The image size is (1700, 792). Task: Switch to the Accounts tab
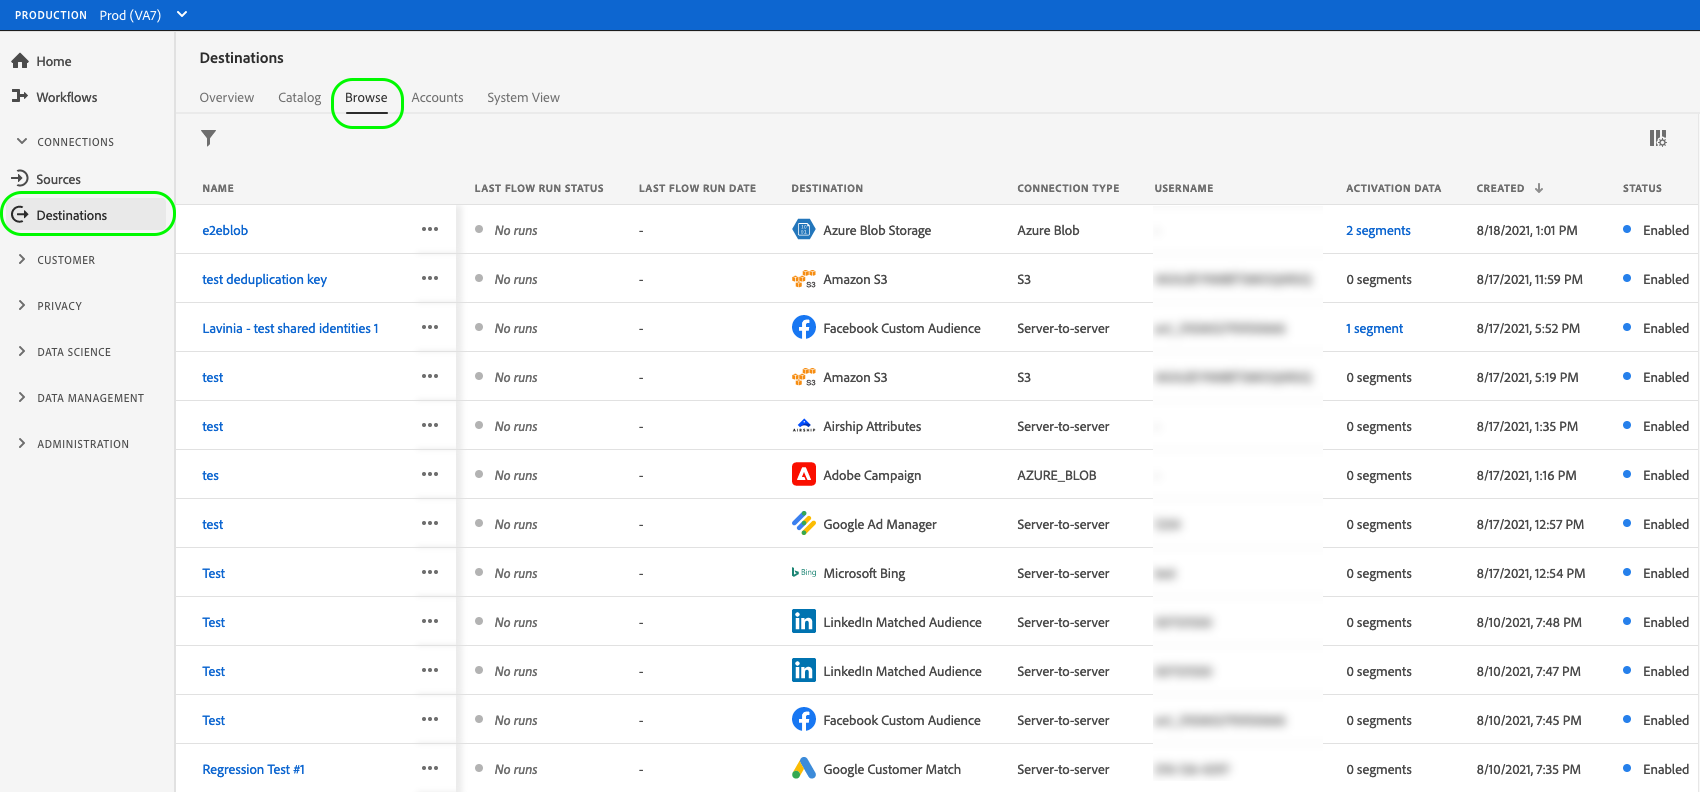coord(437,97)
